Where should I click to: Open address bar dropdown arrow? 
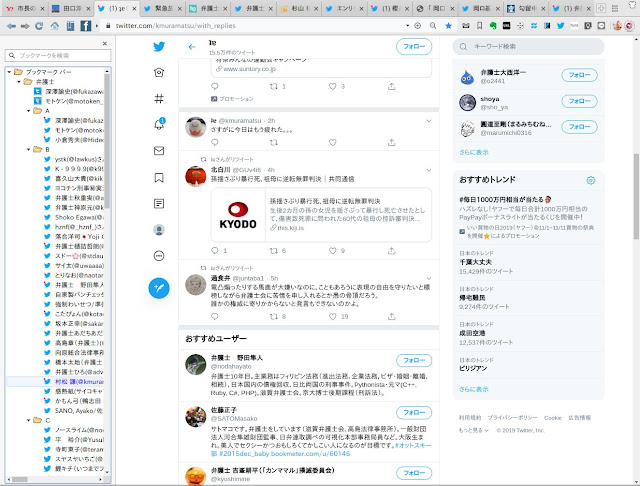point(407,26)
